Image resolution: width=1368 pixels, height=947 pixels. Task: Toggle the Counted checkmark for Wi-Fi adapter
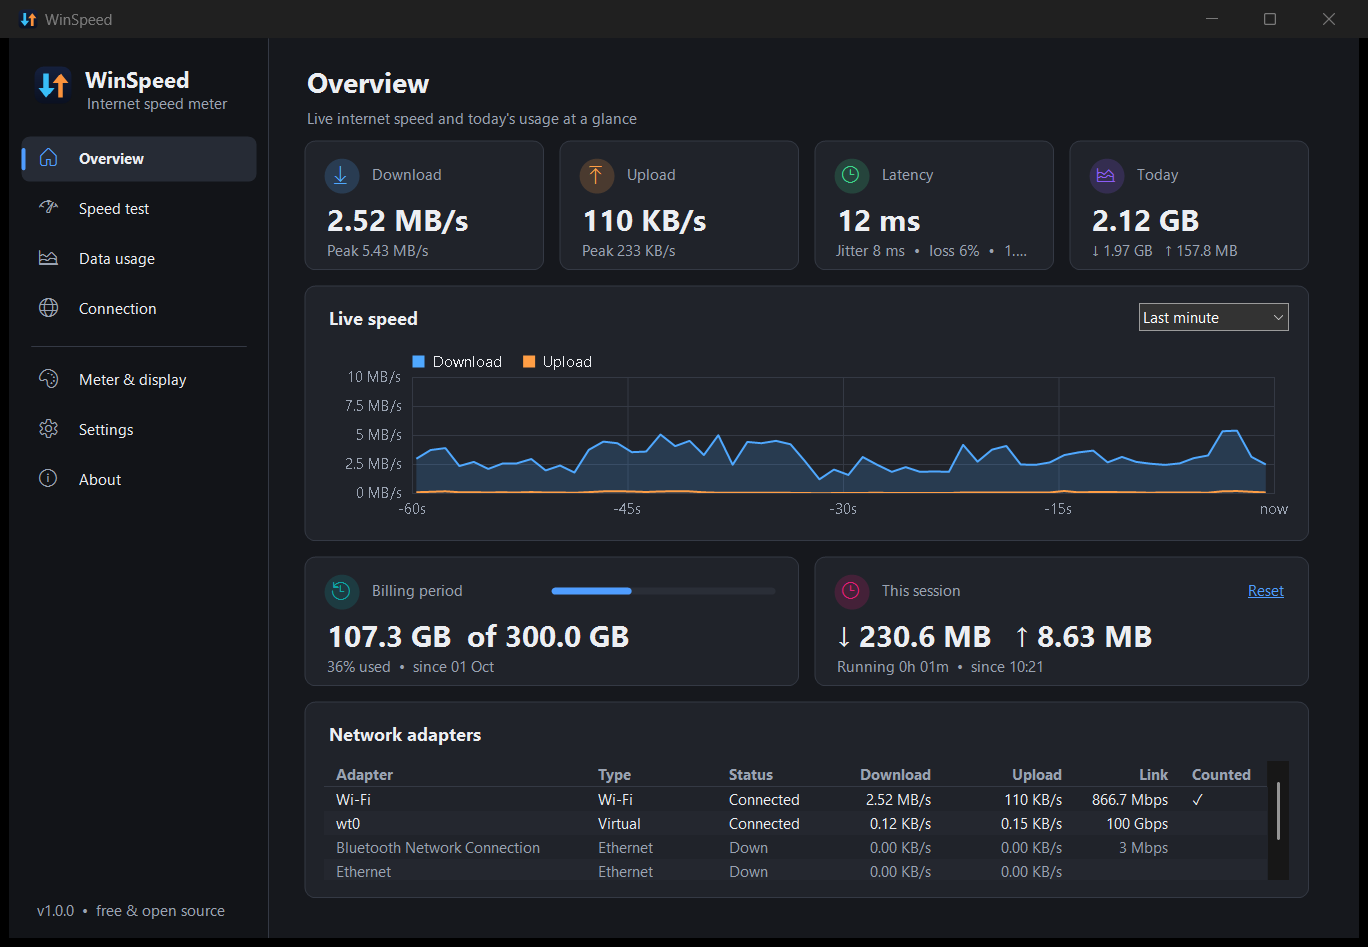(x=1197, y=800)
